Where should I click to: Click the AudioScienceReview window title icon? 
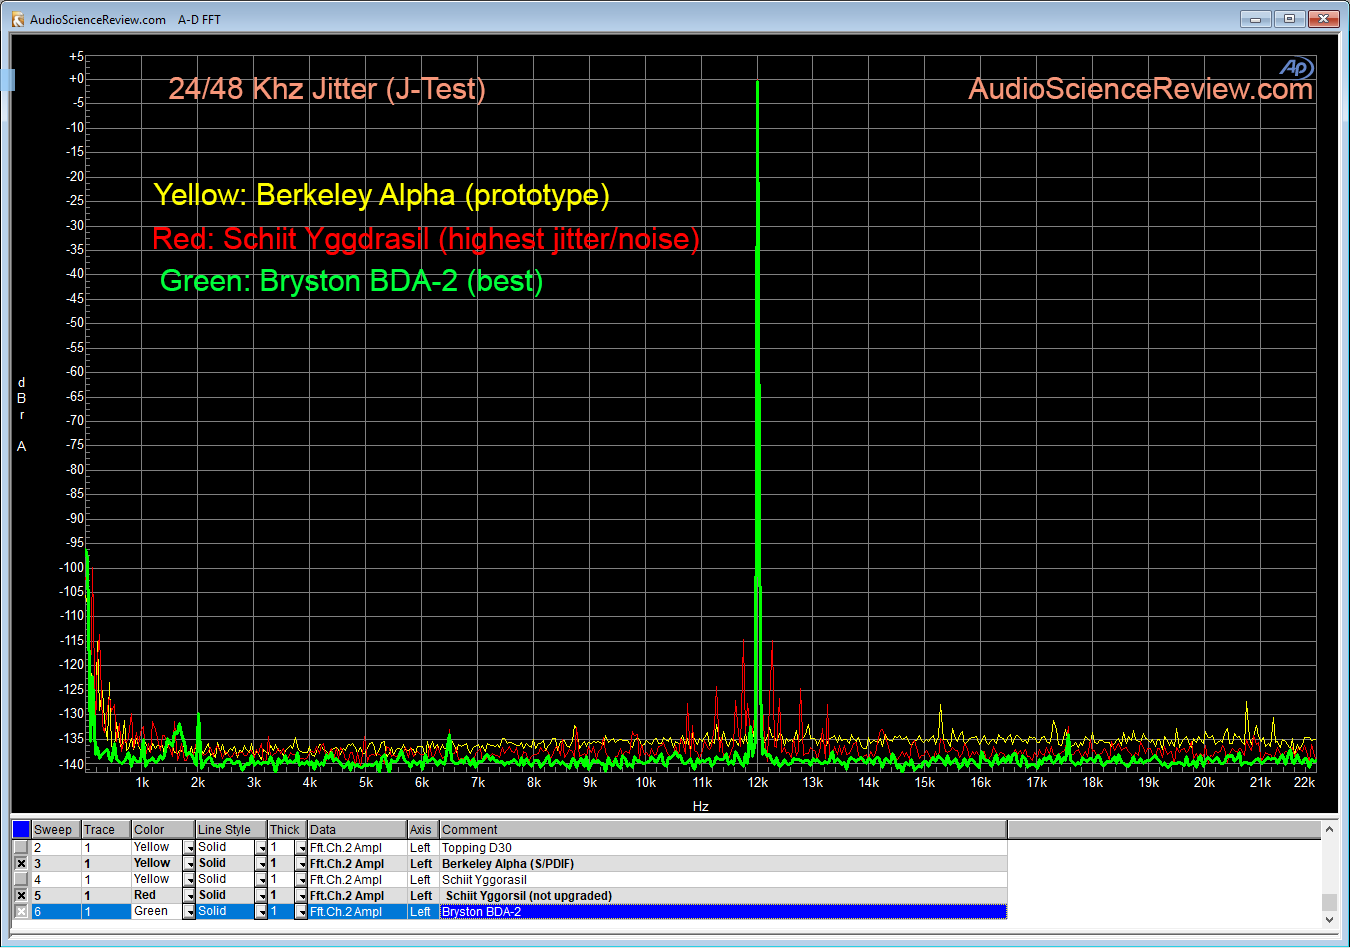coord(17,19)
